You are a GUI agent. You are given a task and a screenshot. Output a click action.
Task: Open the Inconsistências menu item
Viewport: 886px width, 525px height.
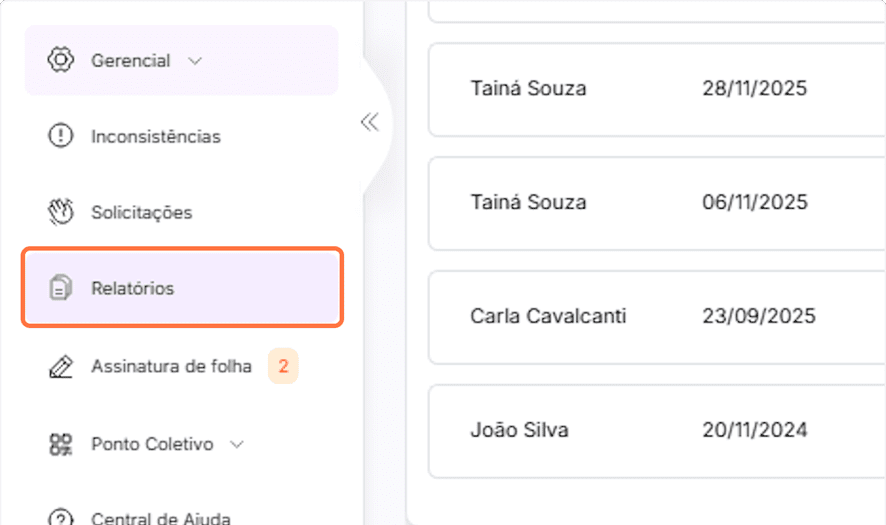click(x=155, y=136)
